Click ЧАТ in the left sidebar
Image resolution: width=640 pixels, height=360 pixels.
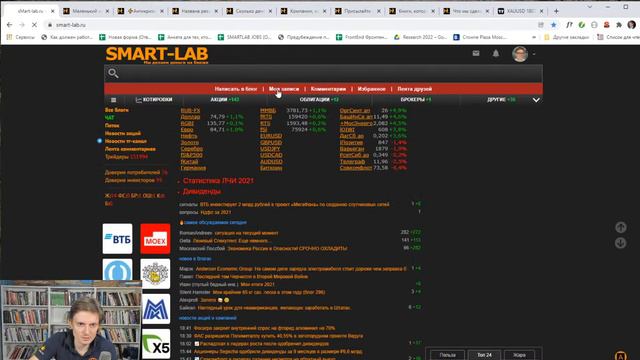pos(109,118)
